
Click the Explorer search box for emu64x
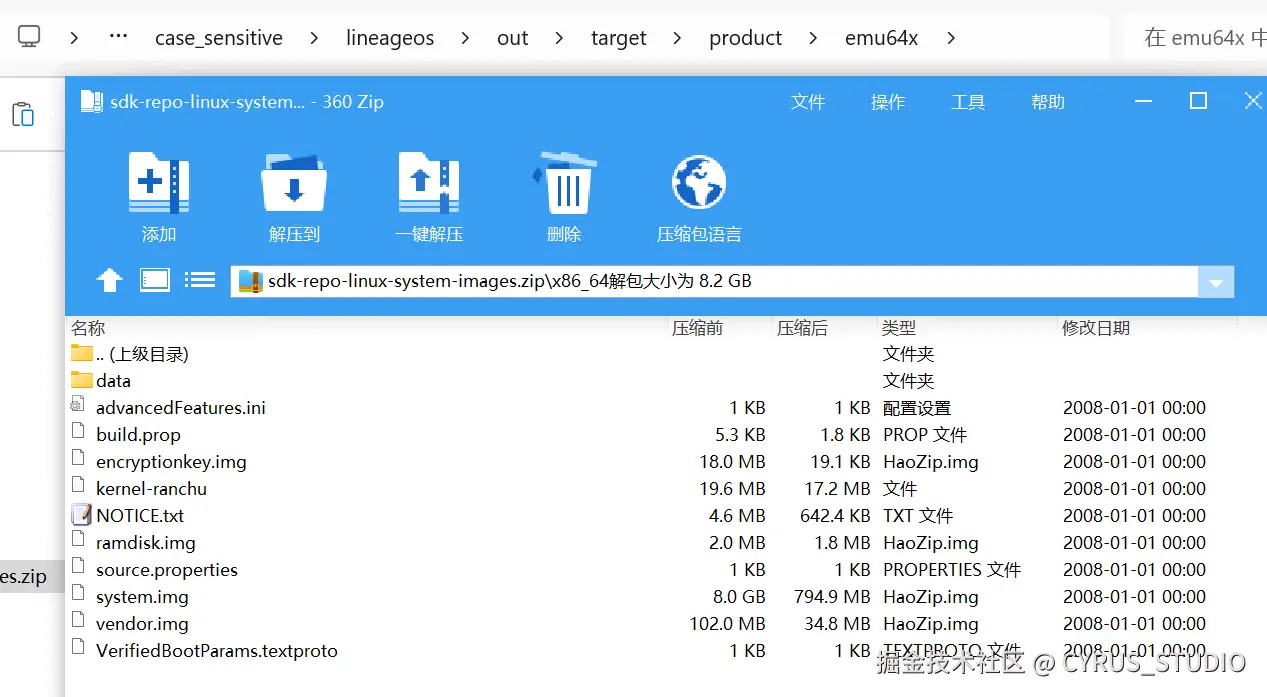coord(1196,38)
